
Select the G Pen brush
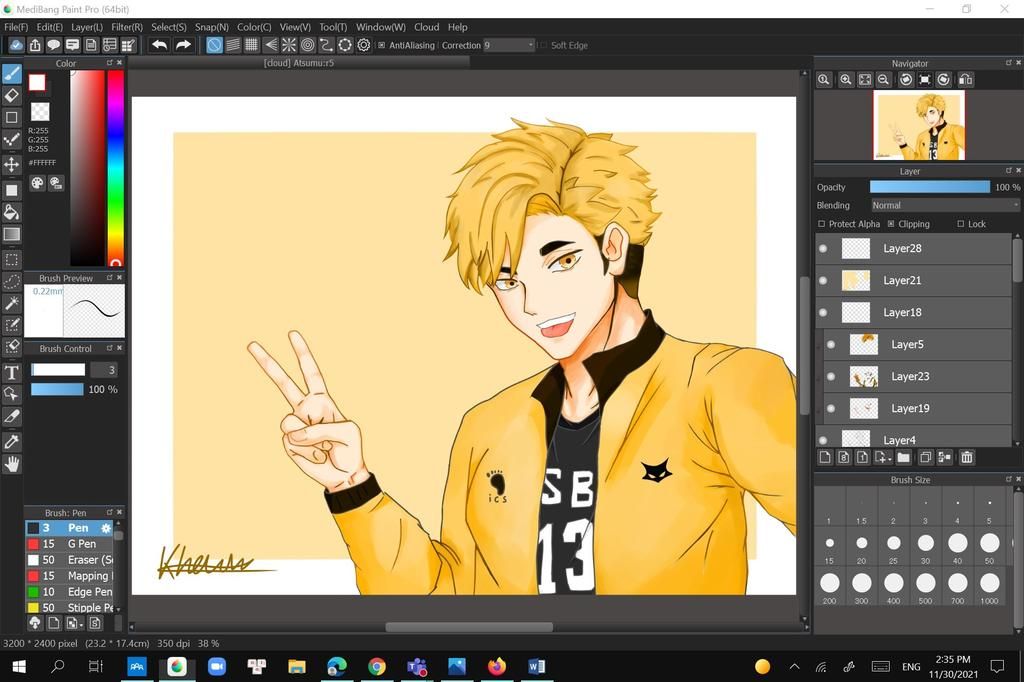(70, 544)
